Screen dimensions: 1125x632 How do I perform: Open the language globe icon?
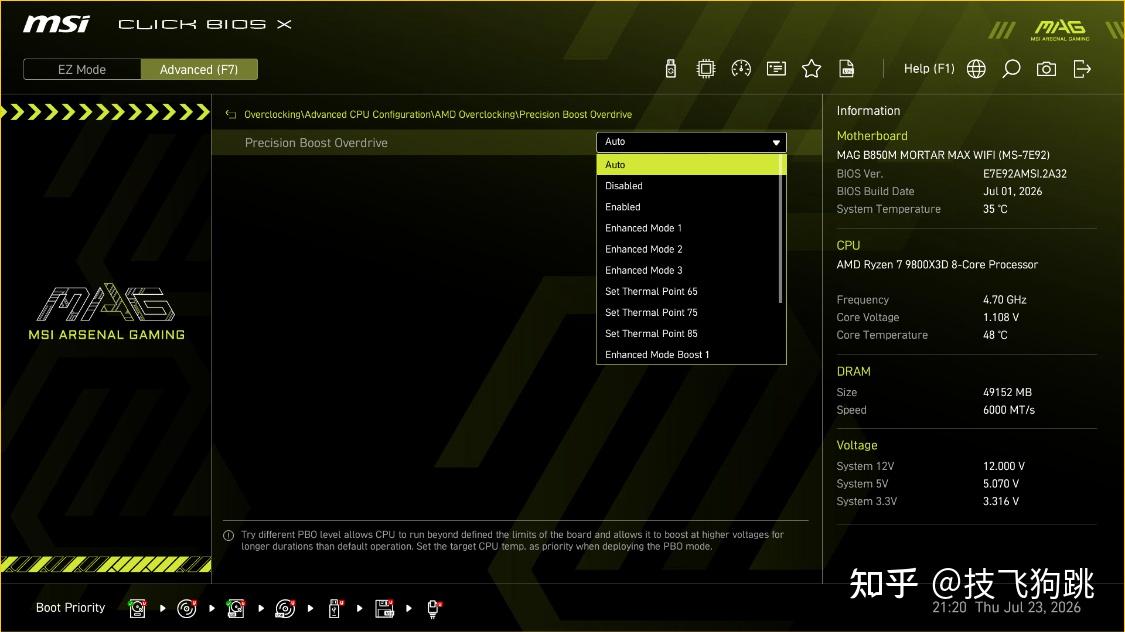tap(976, 69)
